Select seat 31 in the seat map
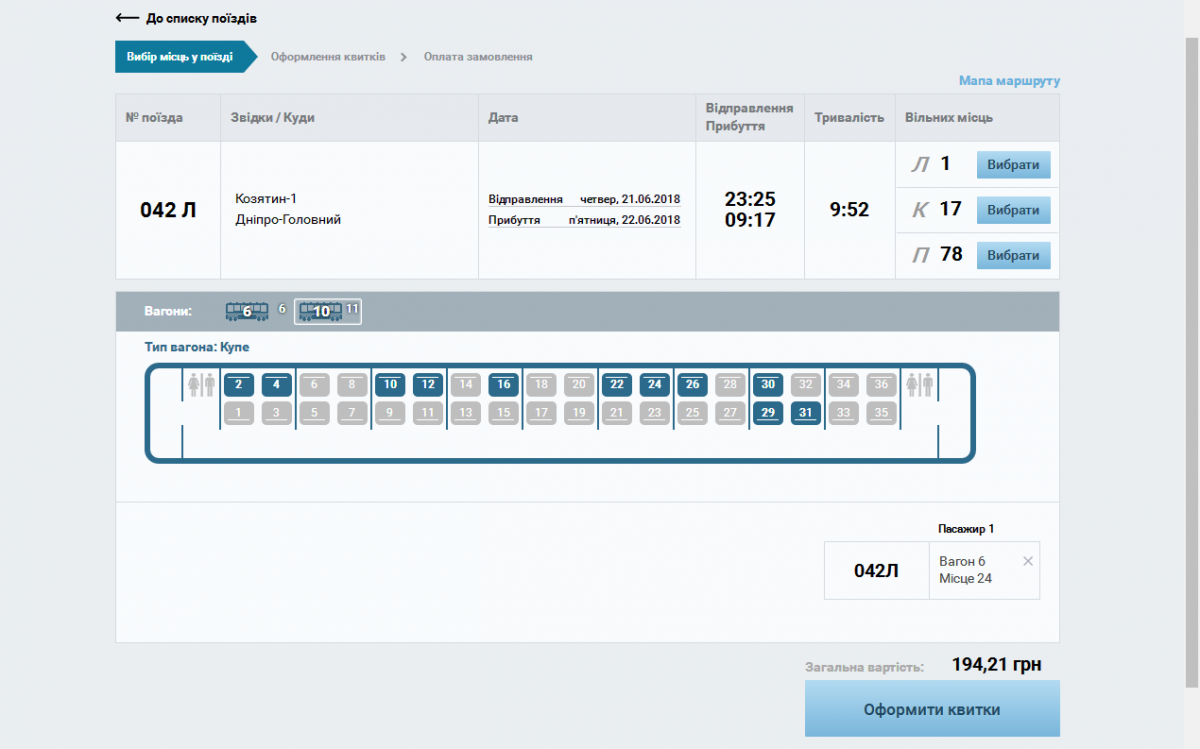This screenshot has width=1200, height=749. tap(805, 412)
